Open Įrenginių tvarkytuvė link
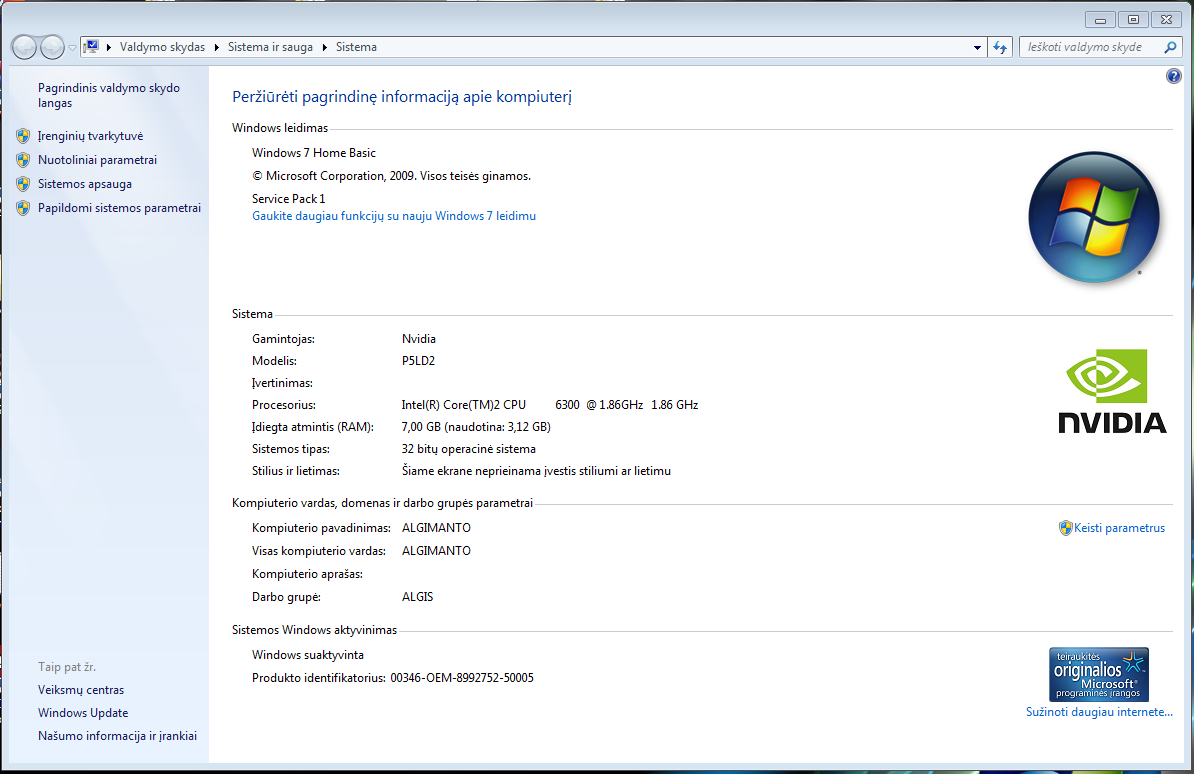 click(x=91, y=136)
